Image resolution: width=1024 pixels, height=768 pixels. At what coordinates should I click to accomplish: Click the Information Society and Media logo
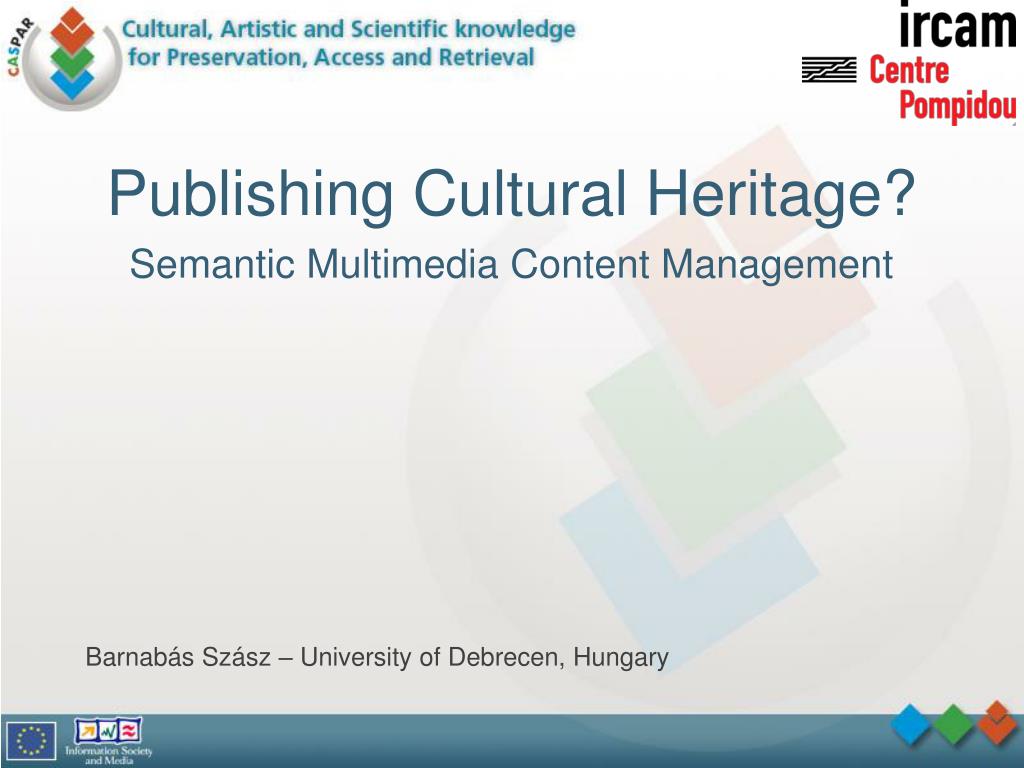point(108,741)
